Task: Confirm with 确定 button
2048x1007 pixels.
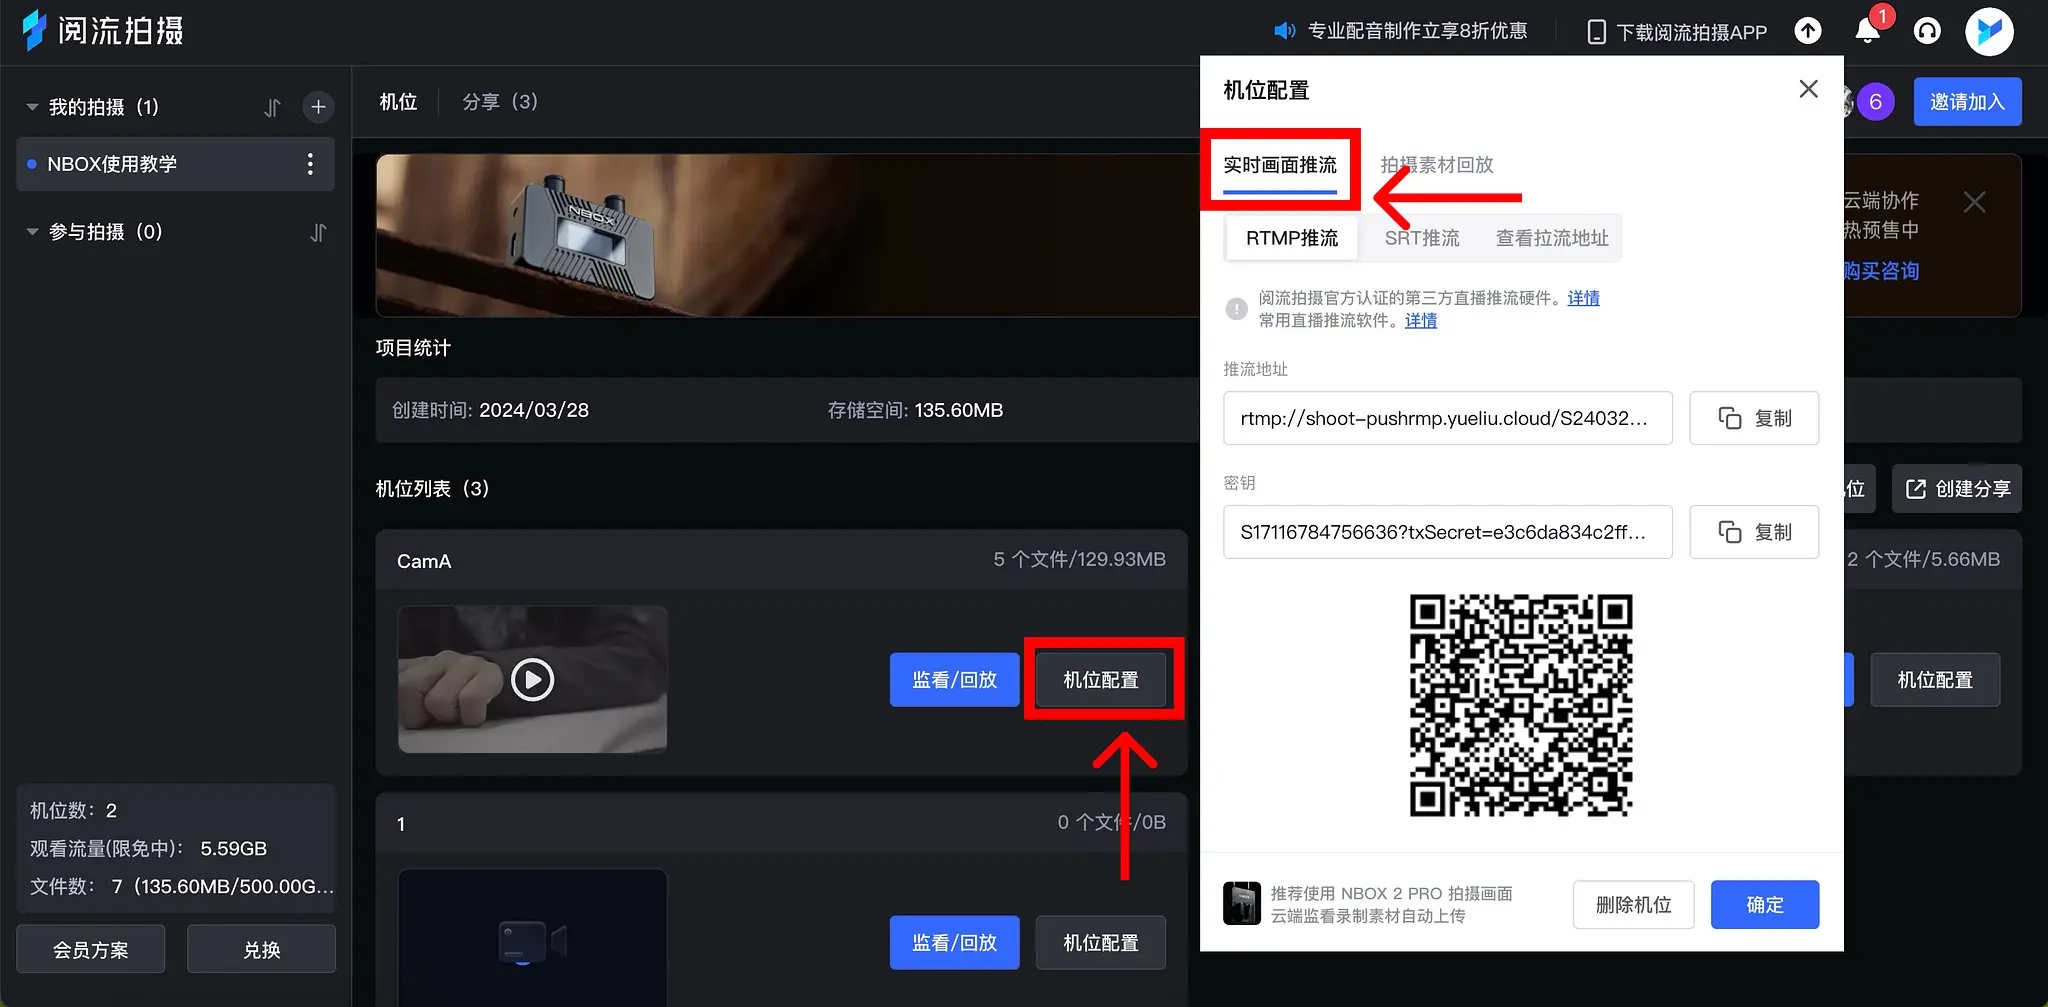Action: 1765,905
